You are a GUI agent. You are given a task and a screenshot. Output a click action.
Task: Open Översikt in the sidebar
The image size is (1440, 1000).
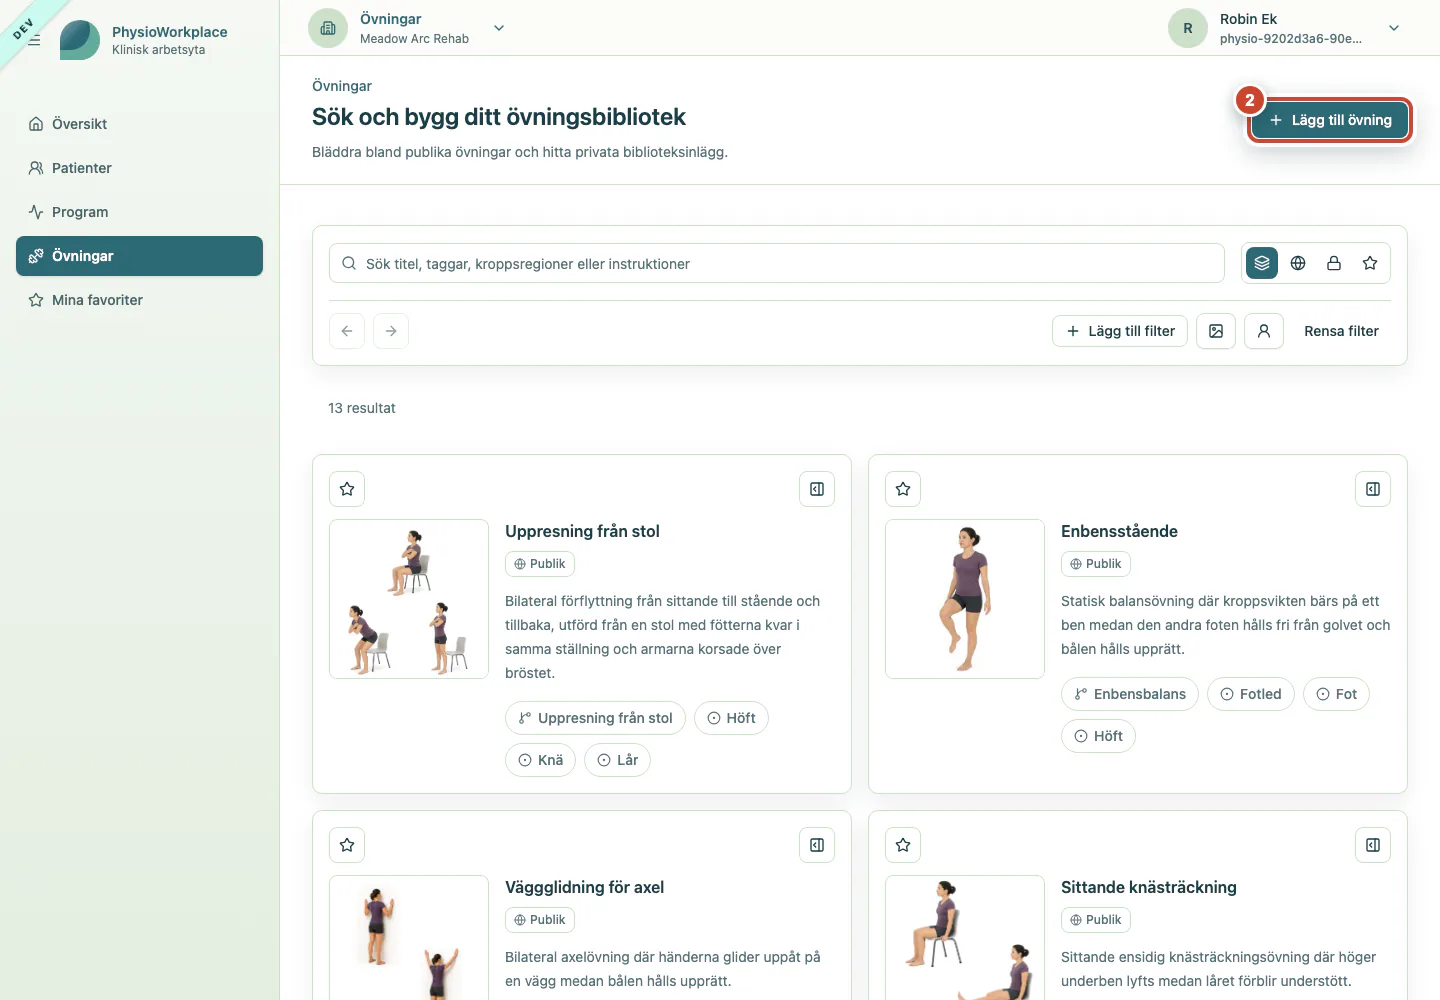click(x=139, y=124)
